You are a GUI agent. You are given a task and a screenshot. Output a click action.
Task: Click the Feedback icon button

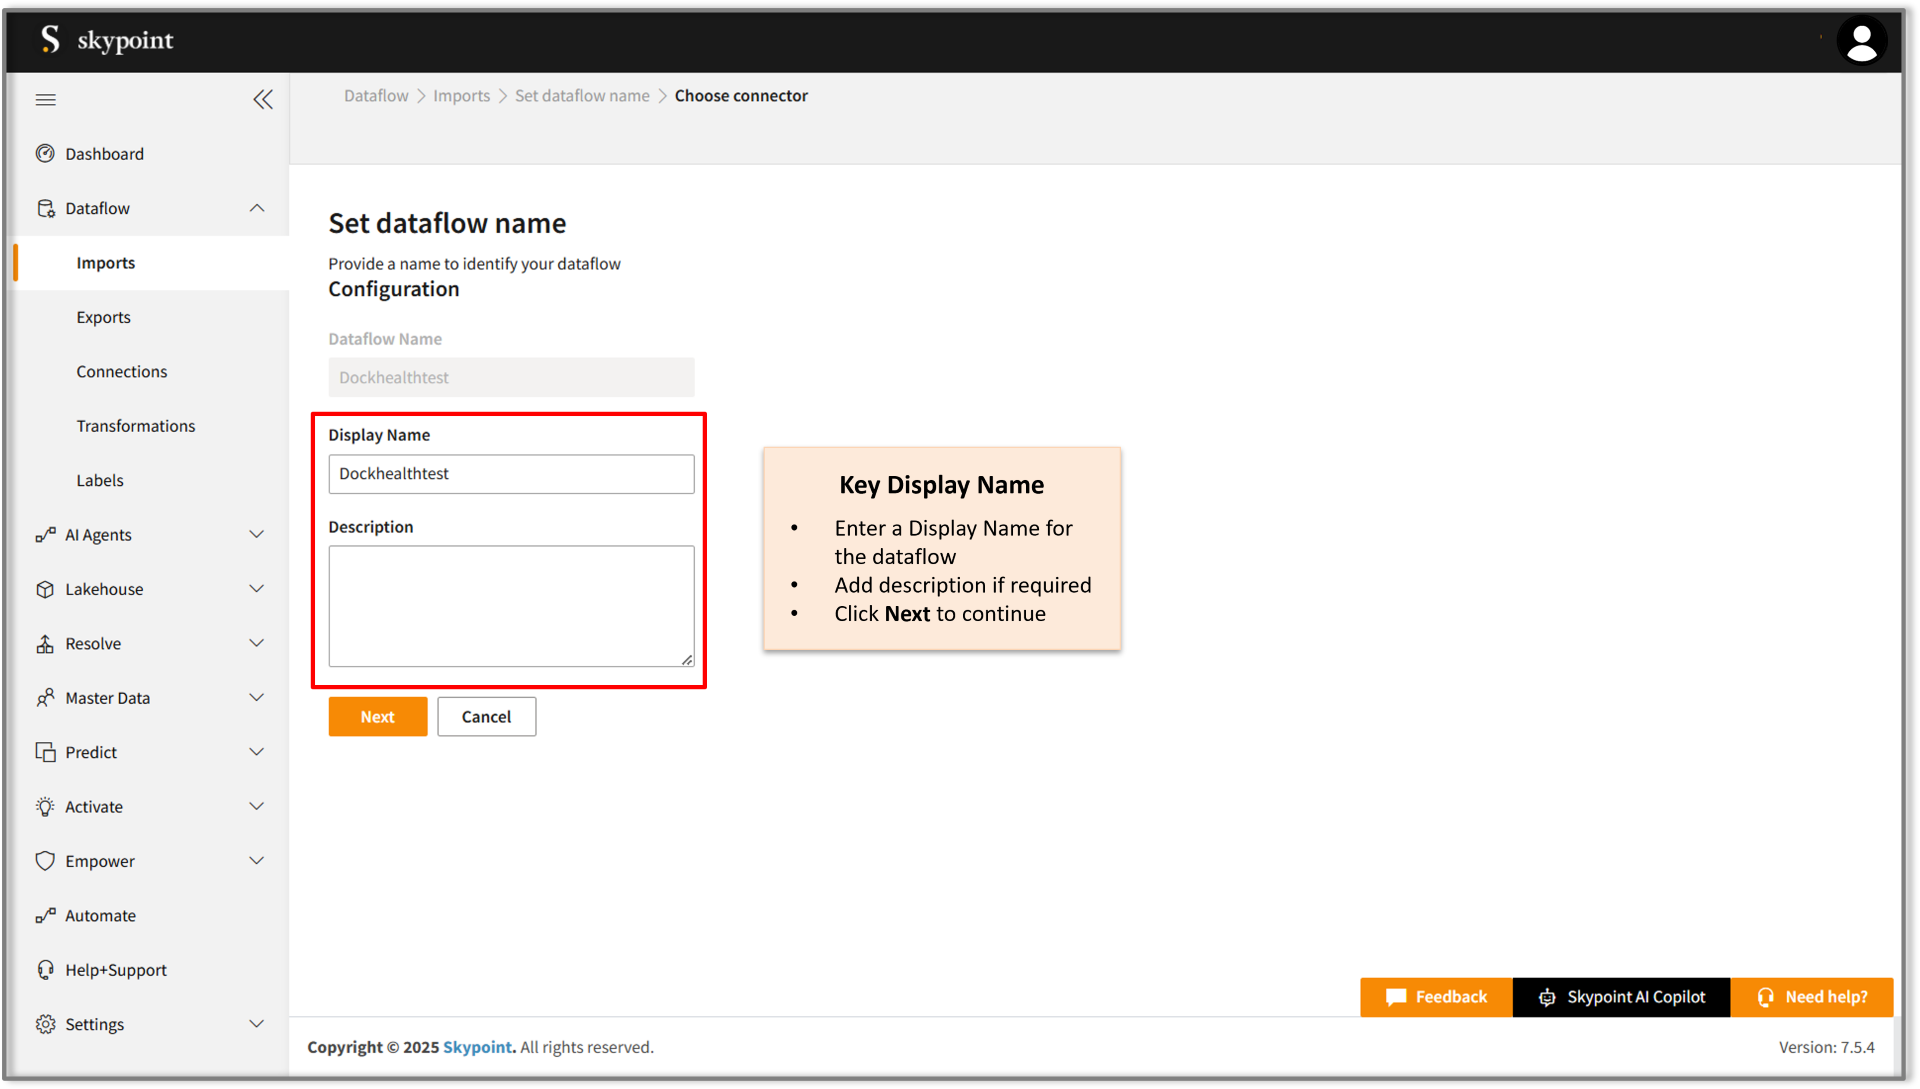point(1393,995)
